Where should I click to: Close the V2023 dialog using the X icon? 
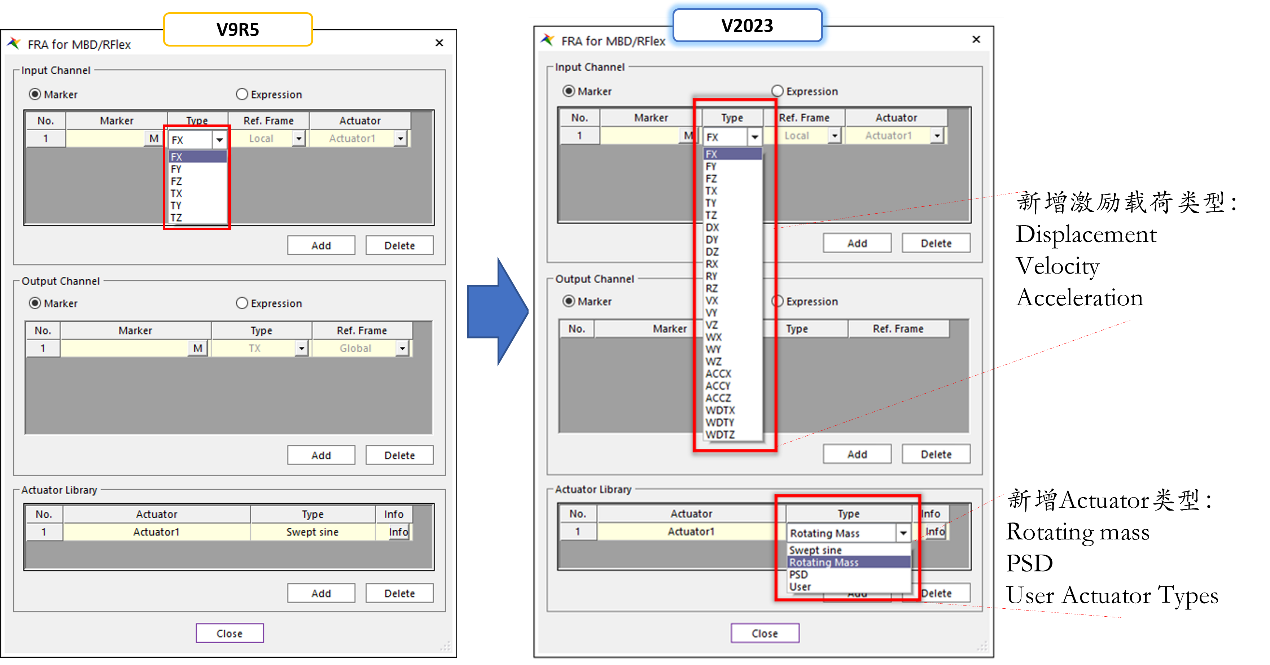[x=976, y=40]
